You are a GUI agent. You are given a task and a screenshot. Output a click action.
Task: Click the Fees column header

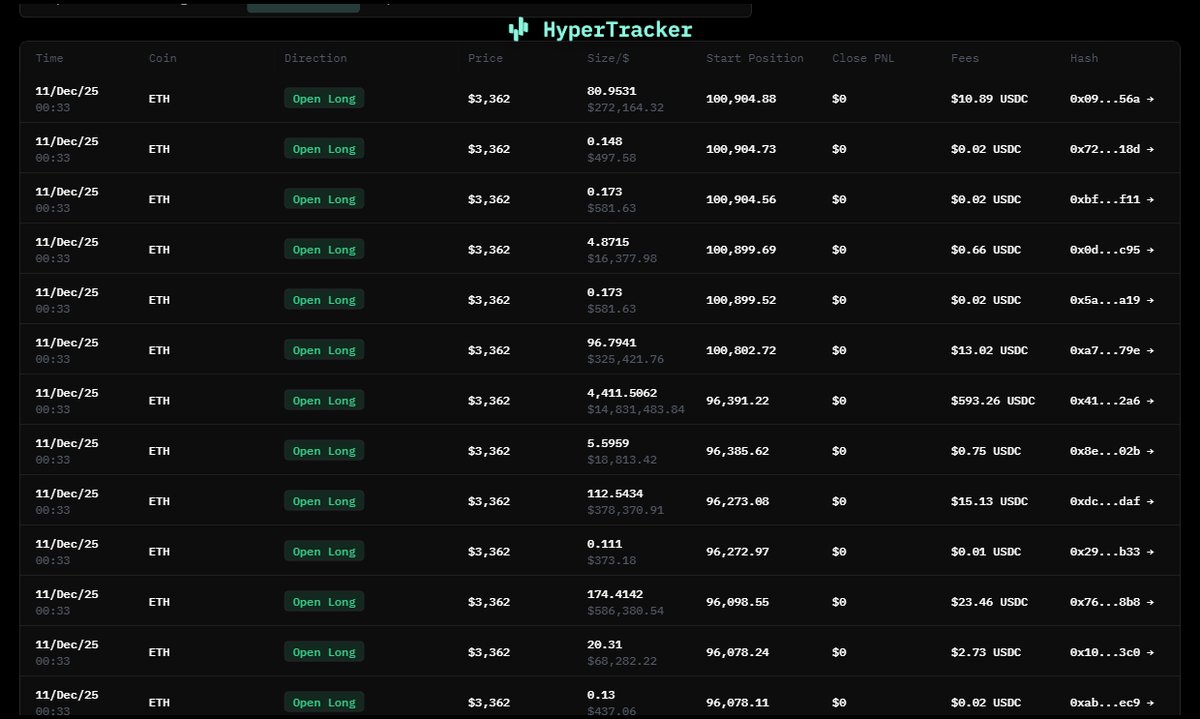click(965, 58)
